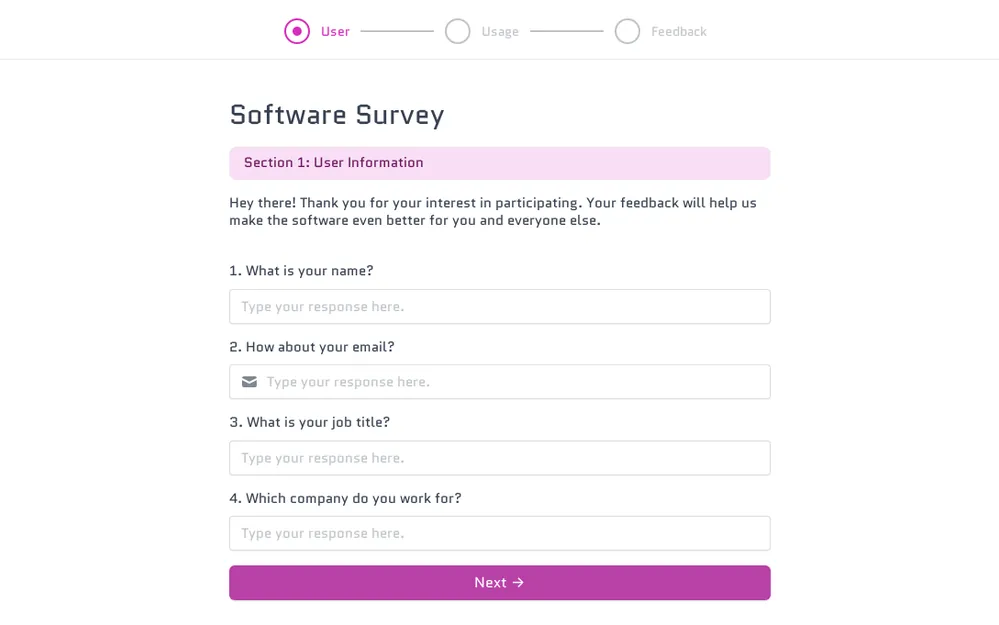
Task: Go to the Usage step label
Action: [500, 31]
